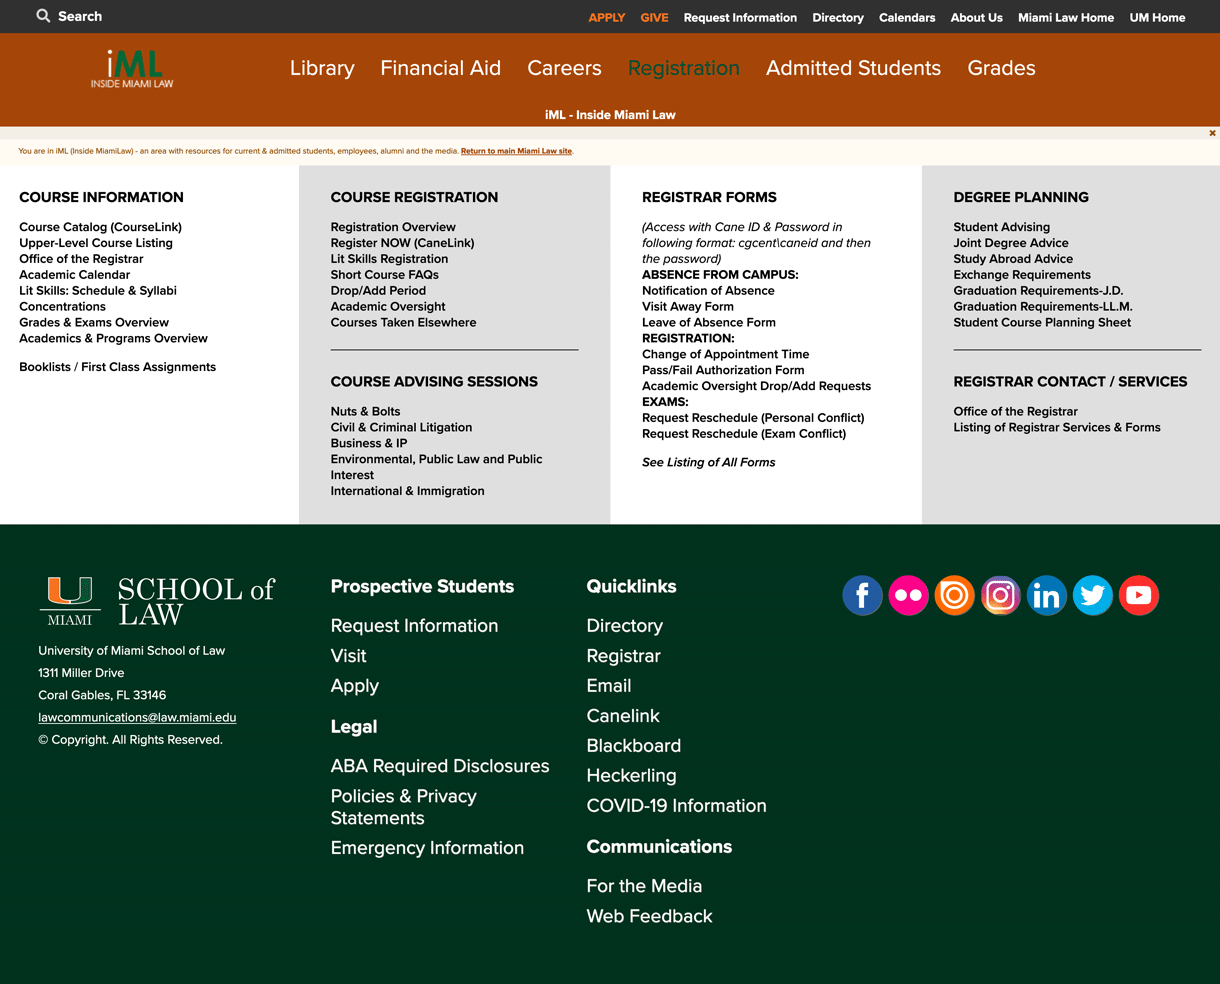Open Short Course FAQs
This screenshot has width=1220, height=984.
point(384,275)
